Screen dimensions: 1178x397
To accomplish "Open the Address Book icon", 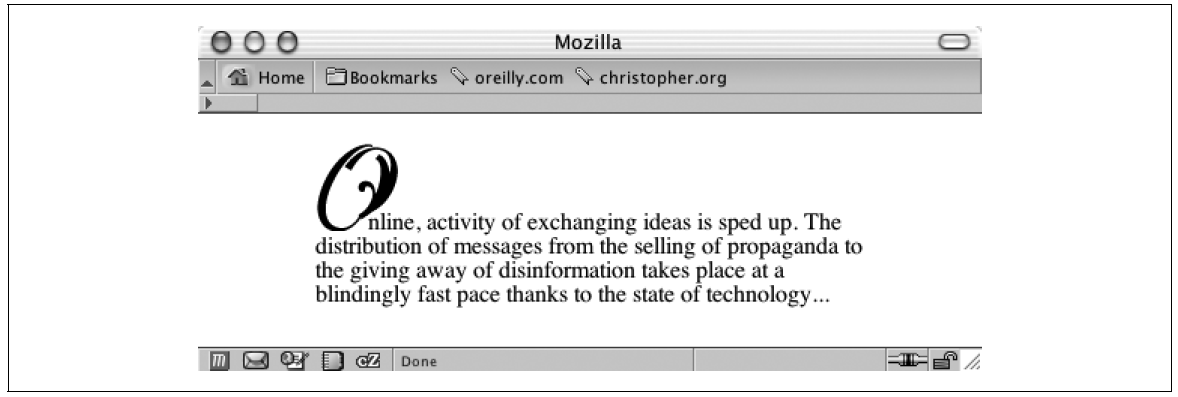I will coord(332,362).
